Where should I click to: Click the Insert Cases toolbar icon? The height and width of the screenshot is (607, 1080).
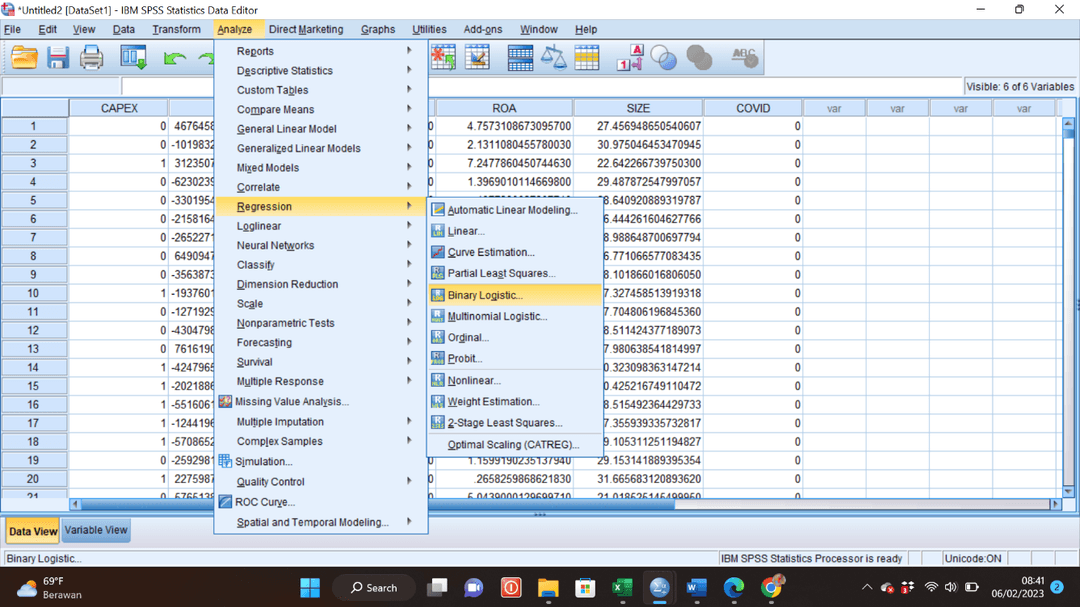point(443,58)
